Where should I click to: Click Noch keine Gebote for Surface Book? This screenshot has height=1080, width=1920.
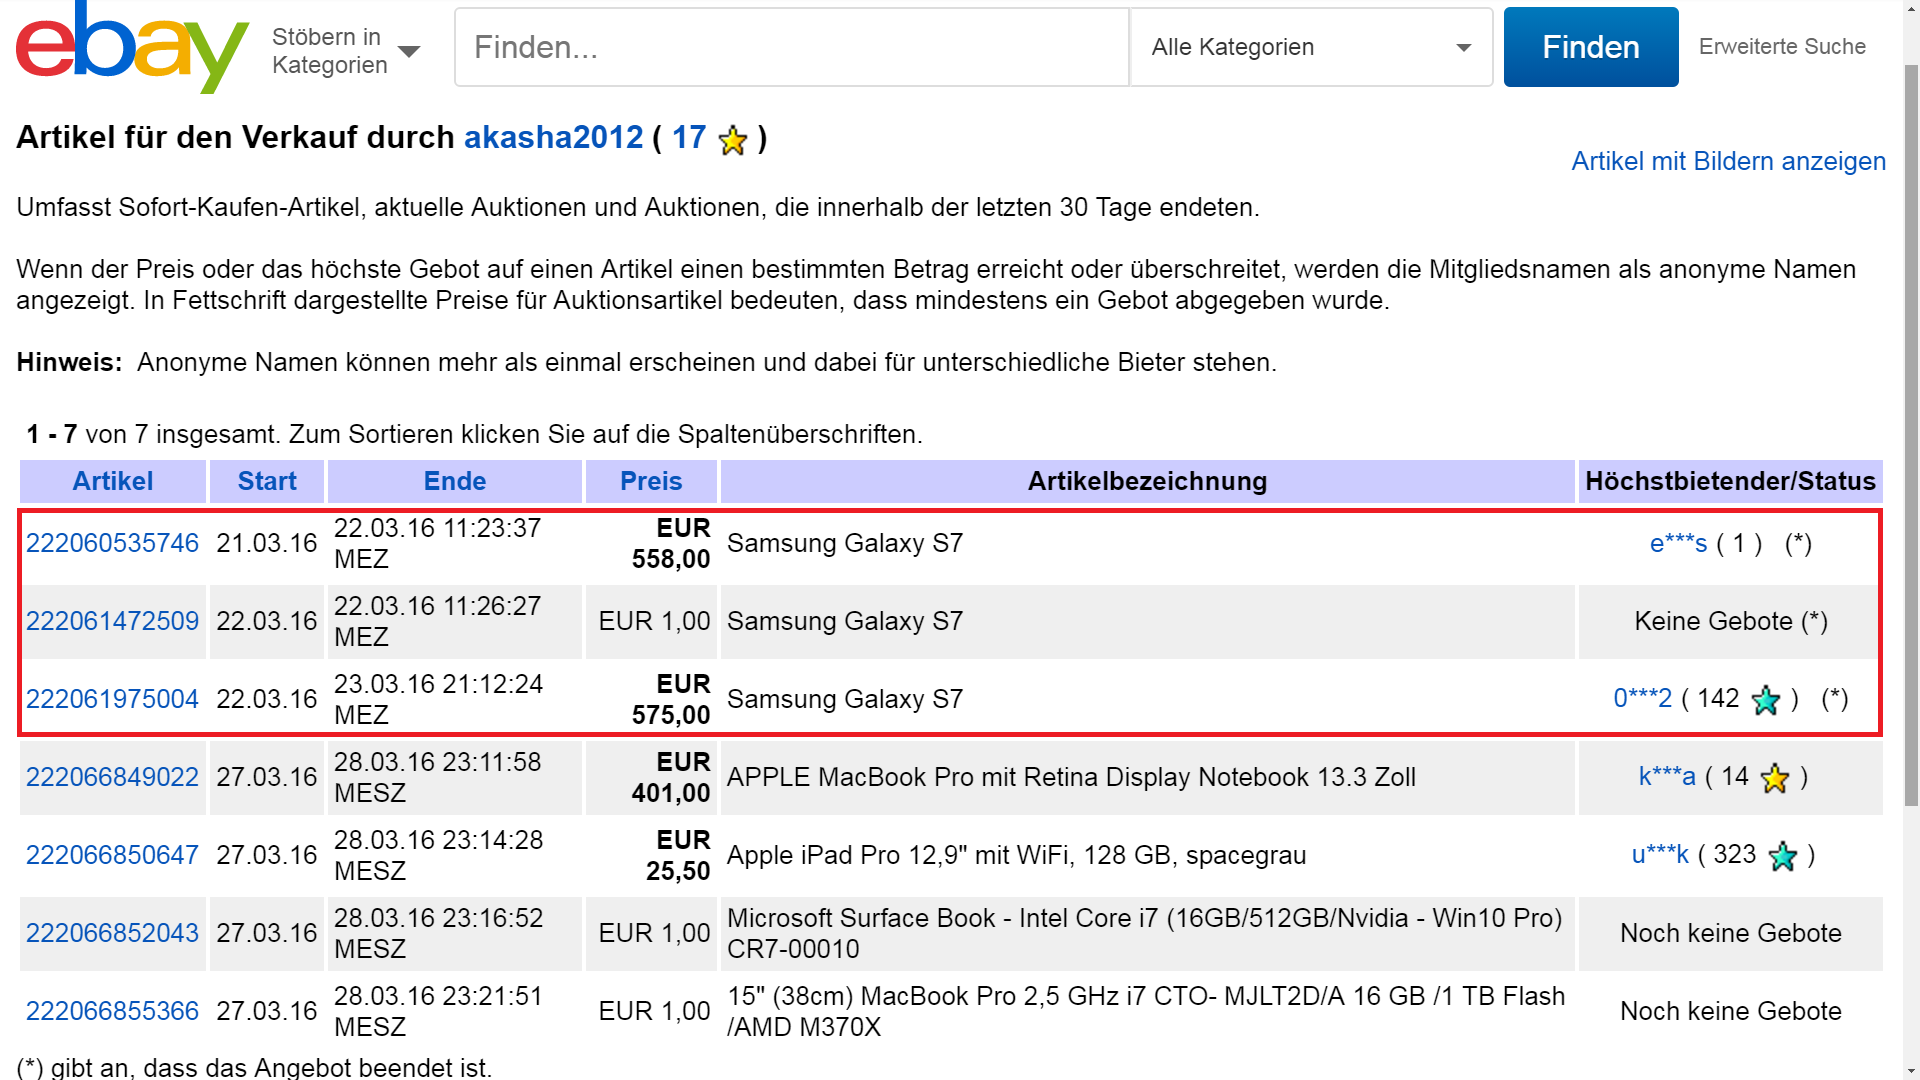click(x=1730, y=933)
